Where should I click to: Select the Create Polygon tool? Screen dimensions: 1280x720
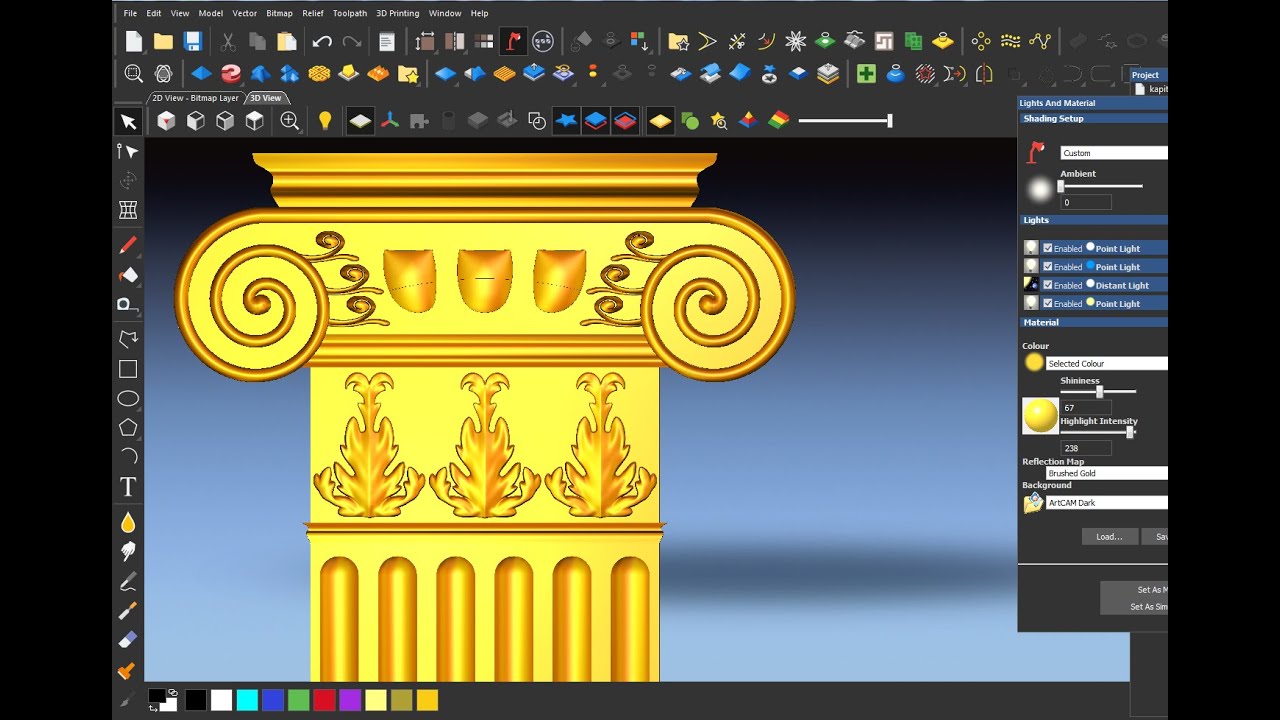128,428
